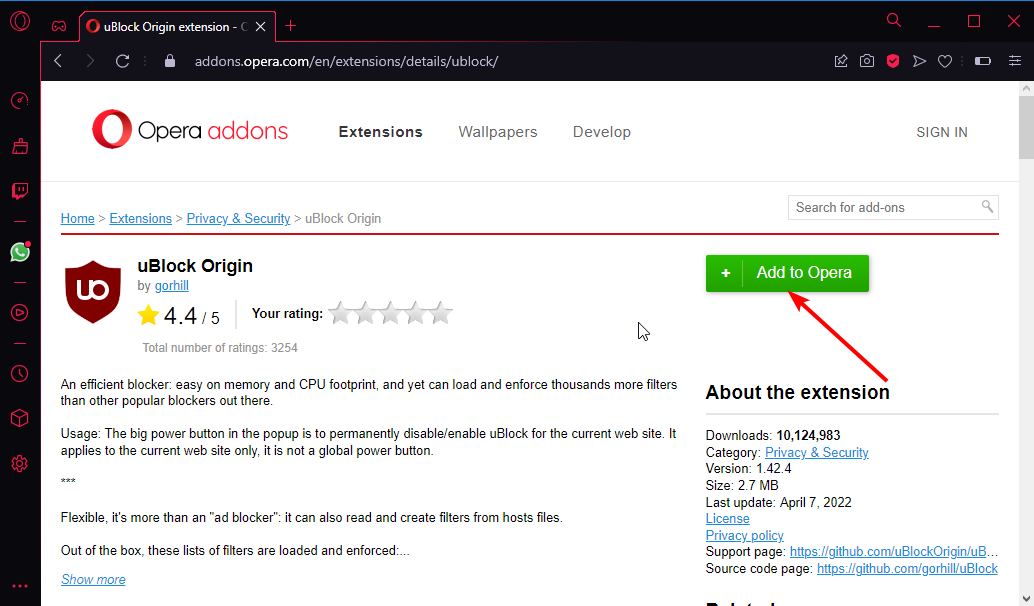Reload the current page

click(122, 61)
